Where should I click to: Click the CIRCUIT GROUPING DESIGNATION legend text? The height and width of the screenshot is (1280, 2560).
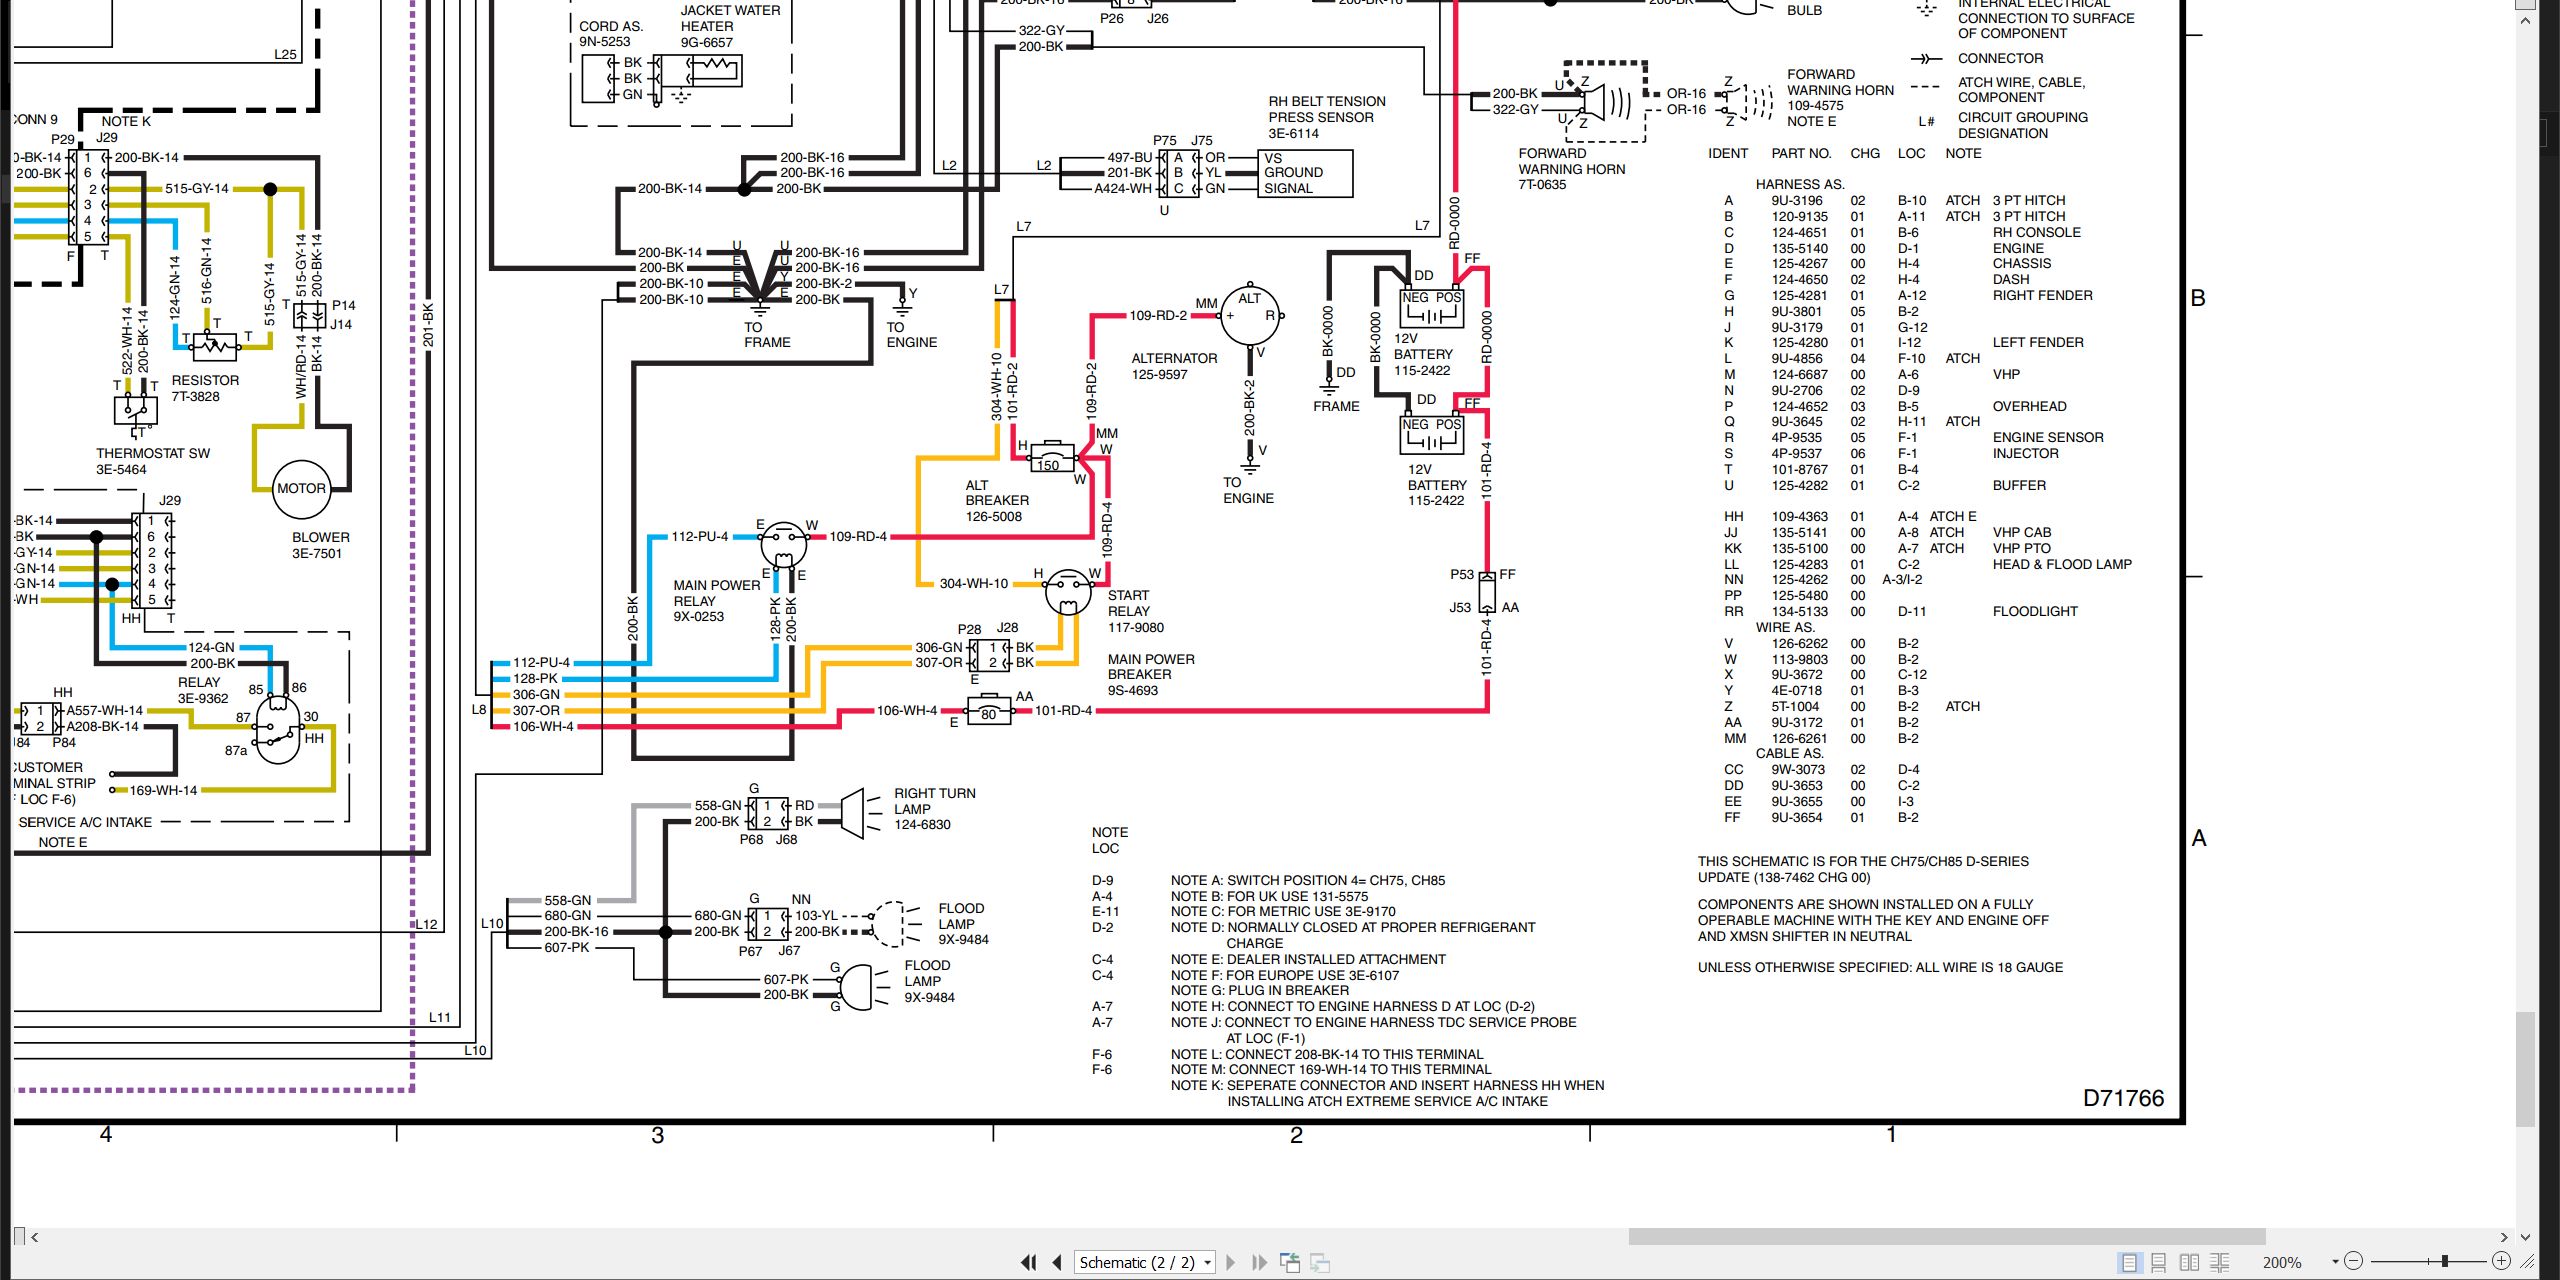tap(2022, 125)
